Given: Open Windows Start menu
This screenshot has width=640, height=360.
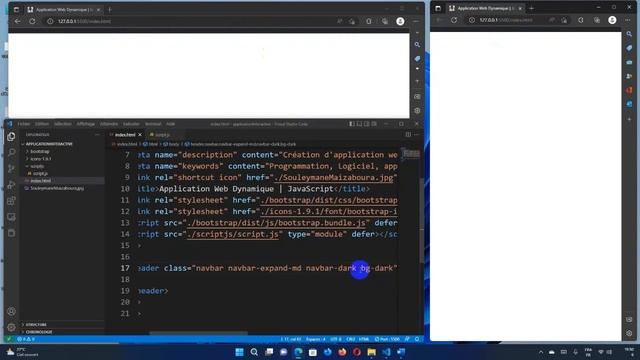Looking at the screenshot, I should coord(239,352).
